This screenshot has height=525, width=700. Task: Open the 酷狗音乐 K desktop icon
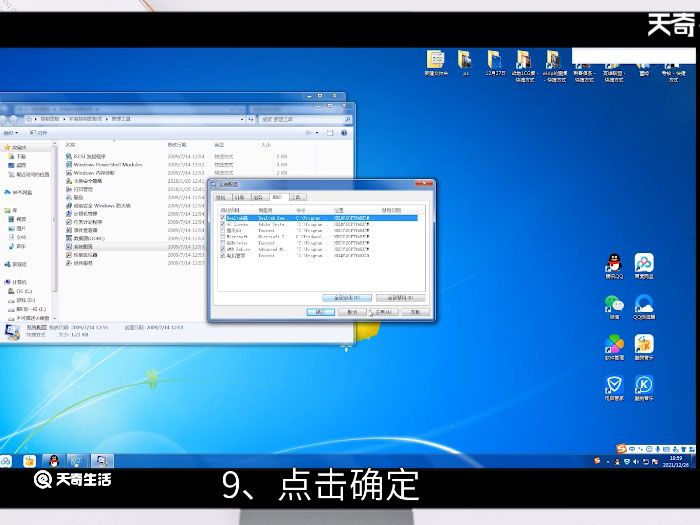[644, 388]
